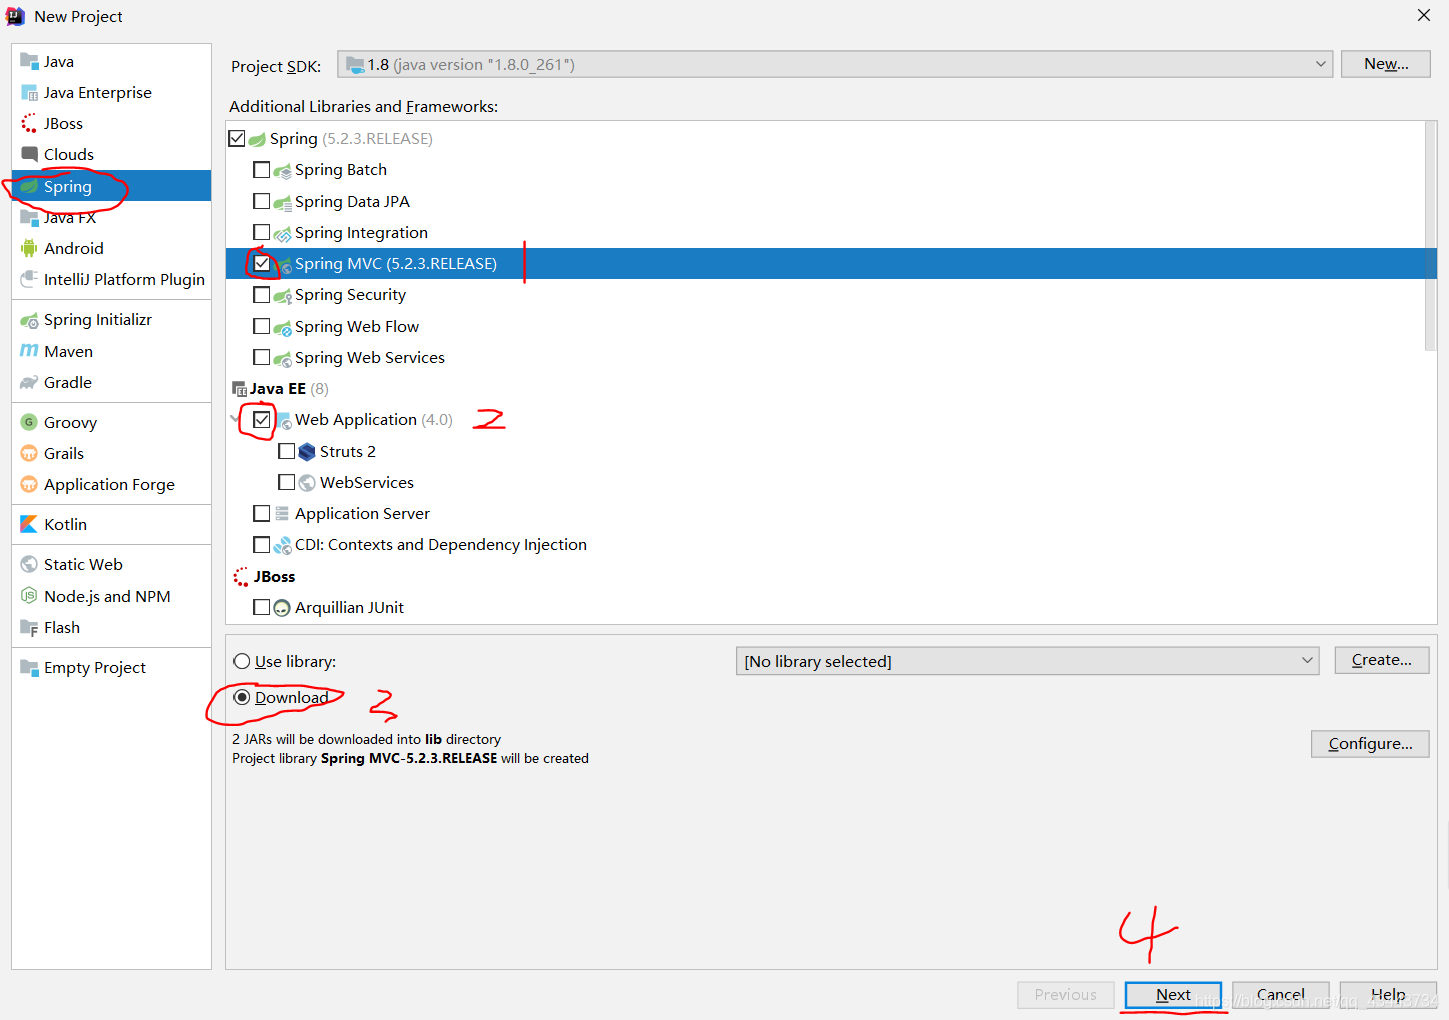Open the Configure... button
This screenshot has width=1449, height=1020.
[1370, 744]
